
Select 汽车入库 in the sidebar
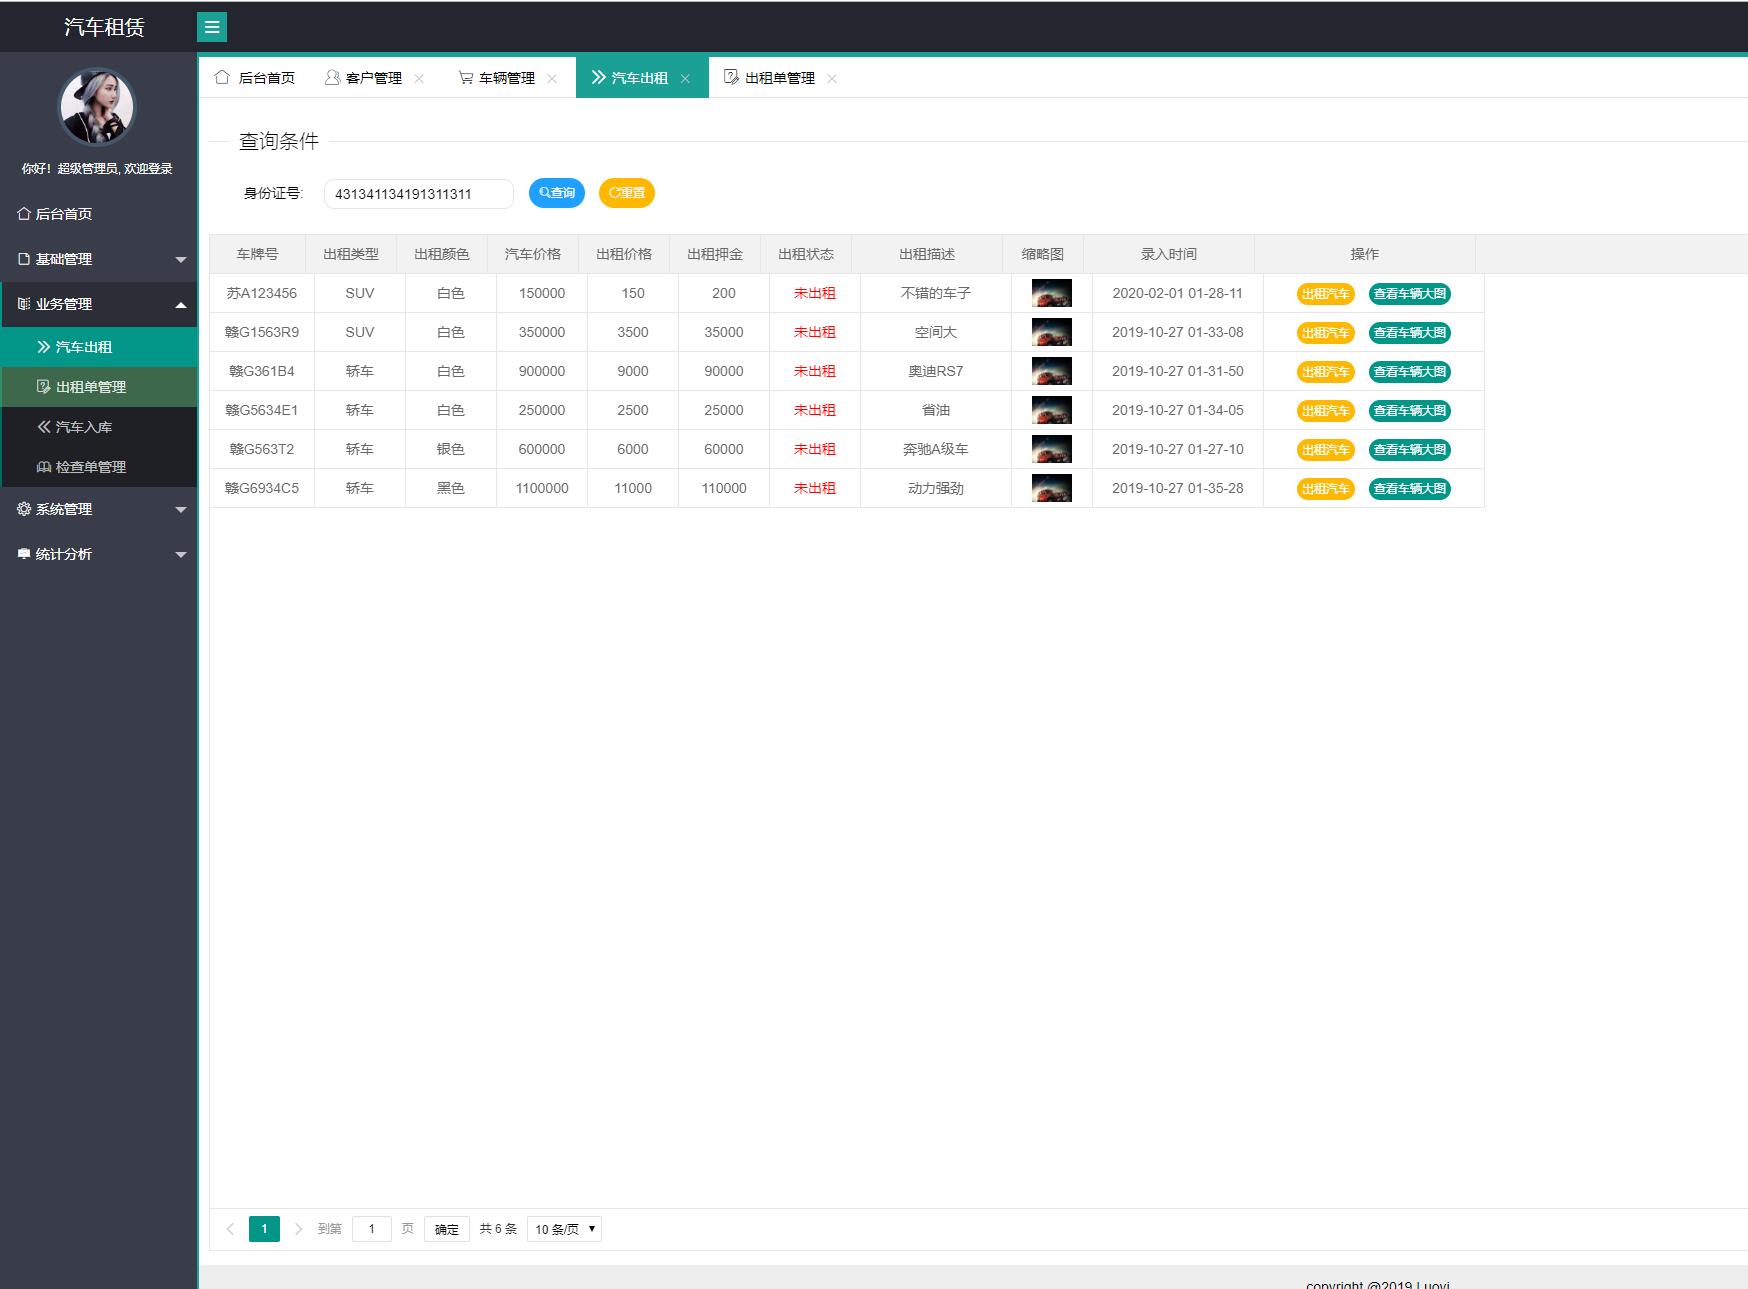coord(84,427)
